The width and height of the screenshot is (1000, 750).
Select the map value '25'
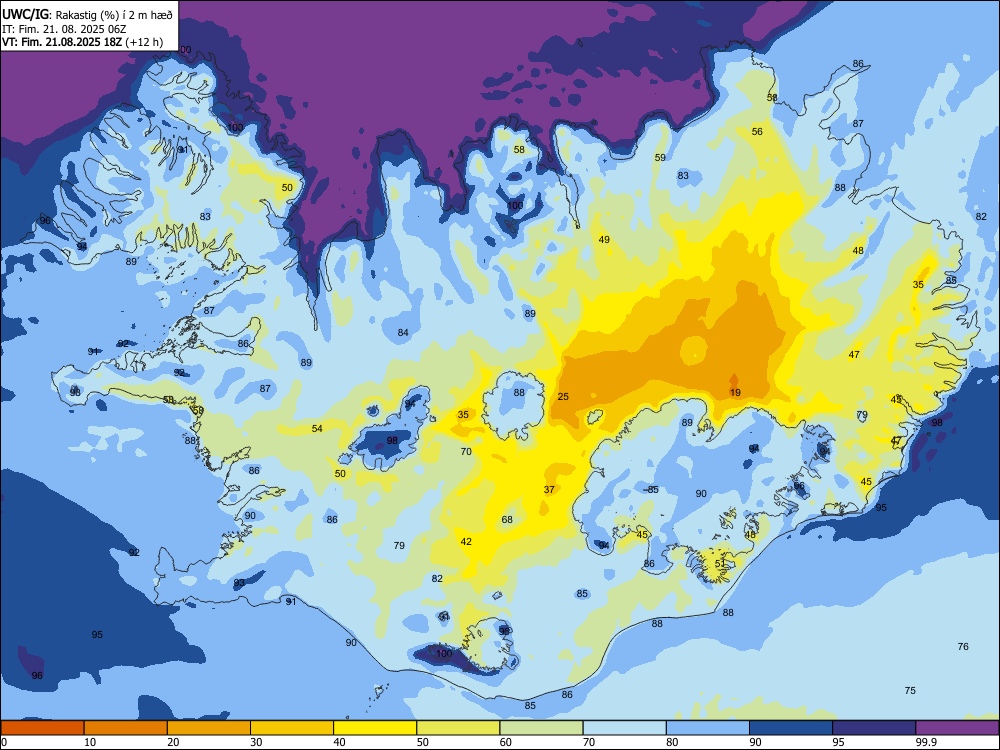[x=563, y=396]
